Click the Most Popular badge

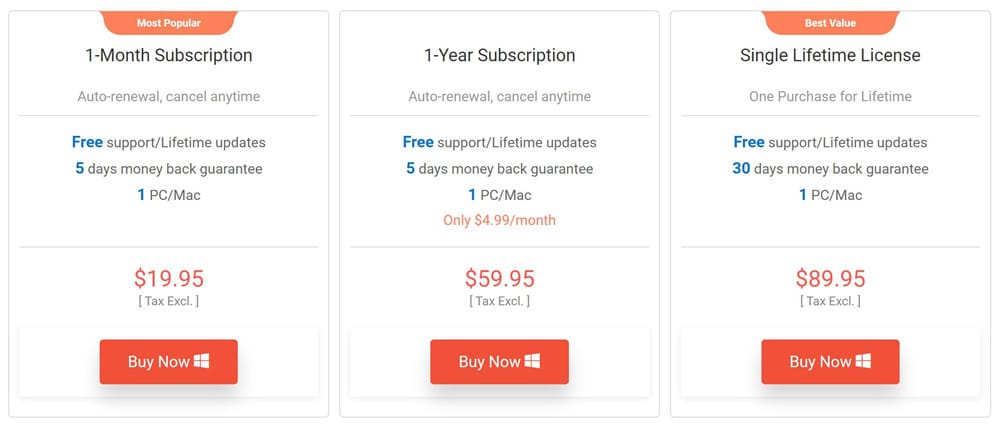[x=168, y=22]
